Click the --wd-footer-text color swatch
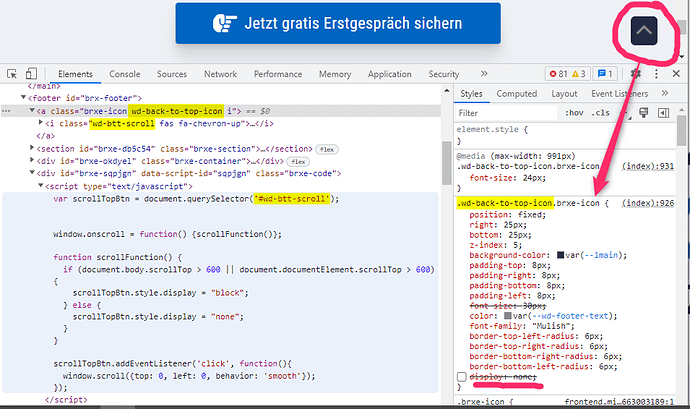 pos(507,316)
